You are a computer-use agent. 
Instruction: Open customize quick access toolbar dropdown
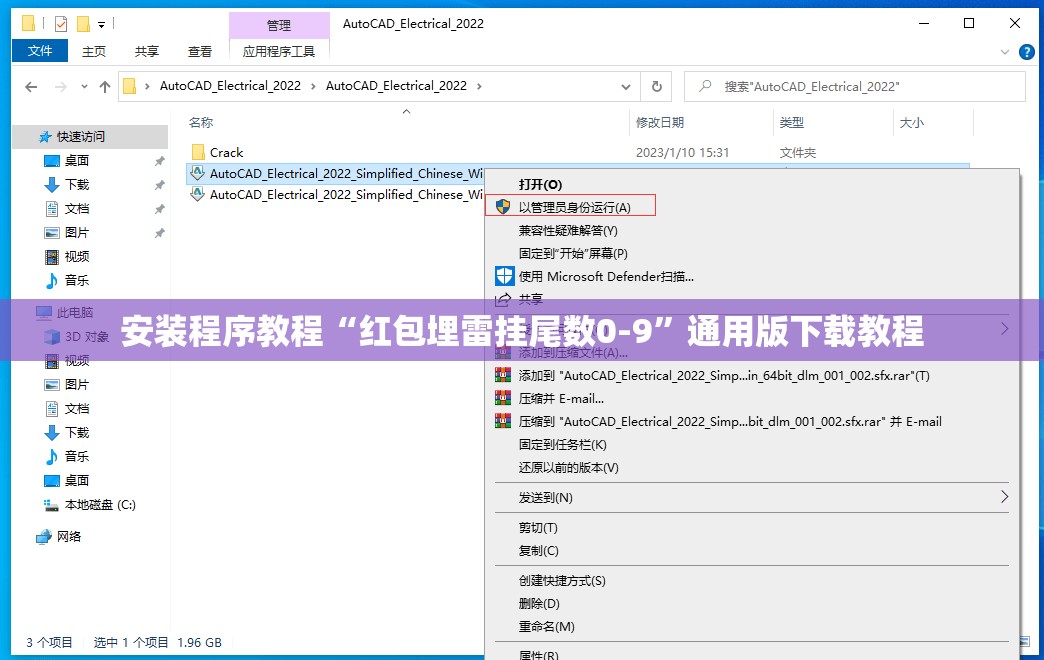101,25
